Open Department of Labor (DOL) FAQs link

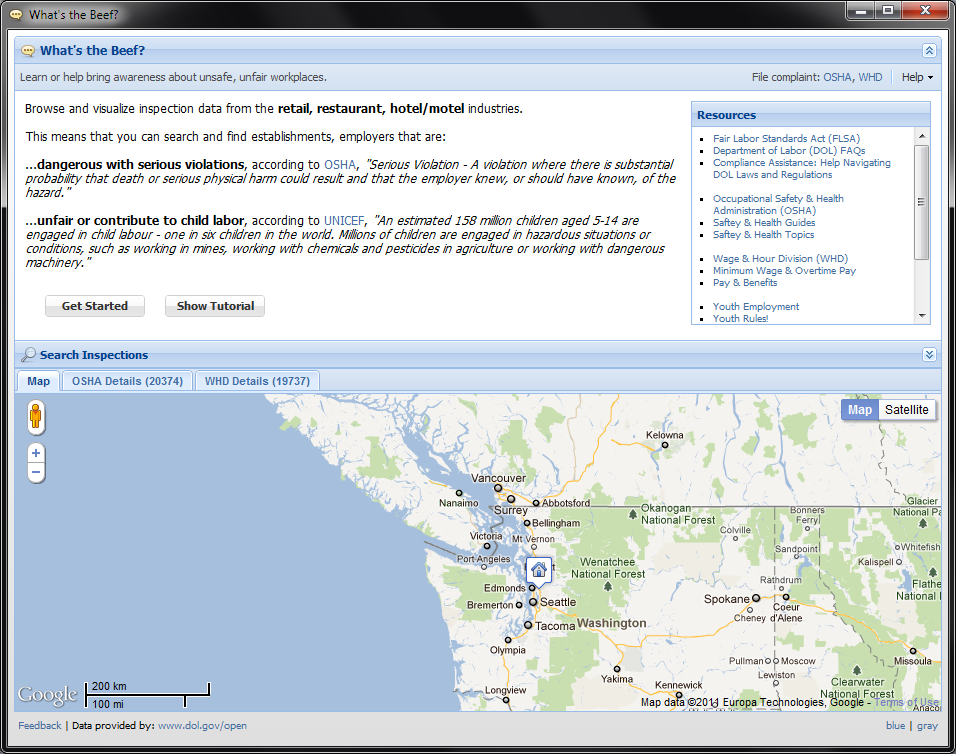point(789,151)
